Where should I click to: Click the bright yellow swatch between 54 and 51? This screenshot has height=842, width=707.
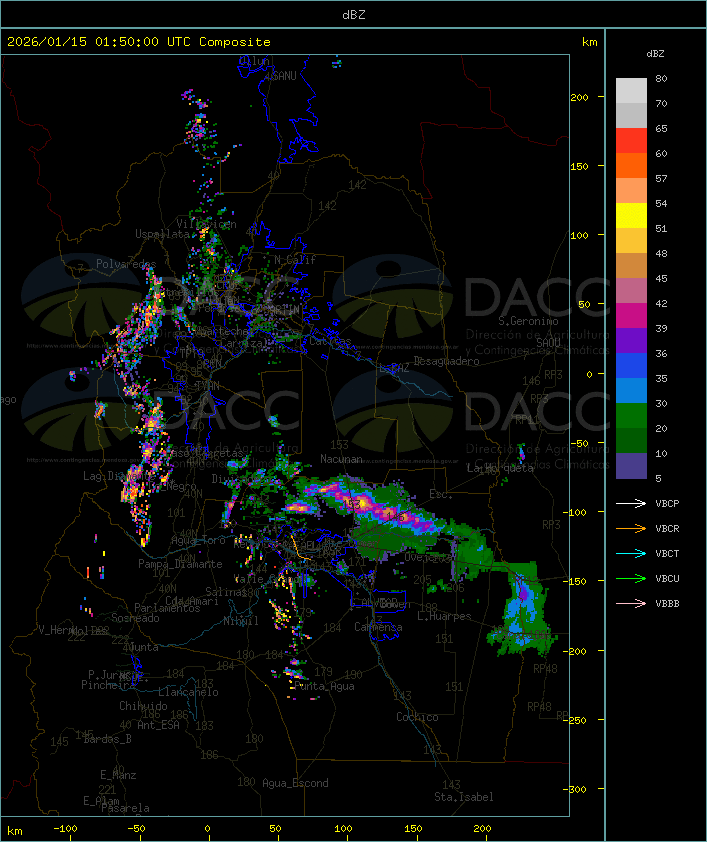click(631, 215)
